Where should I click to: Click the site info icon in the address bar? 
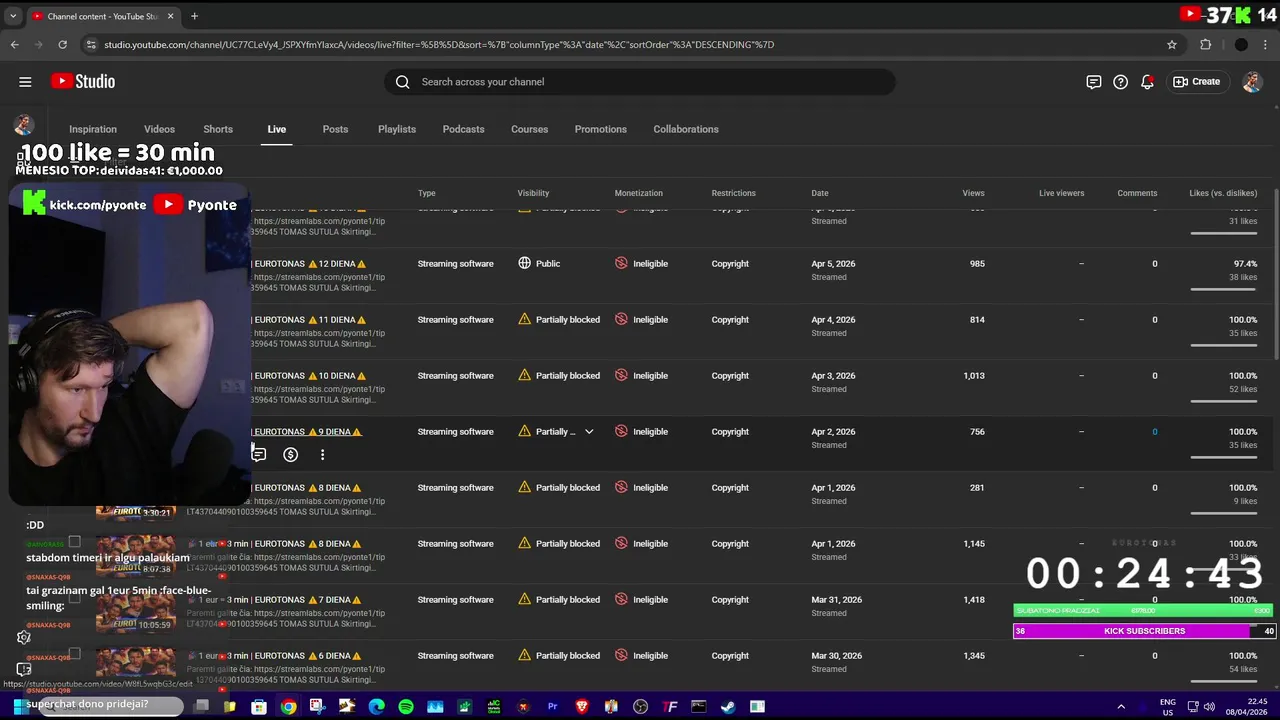click(91, 44)
